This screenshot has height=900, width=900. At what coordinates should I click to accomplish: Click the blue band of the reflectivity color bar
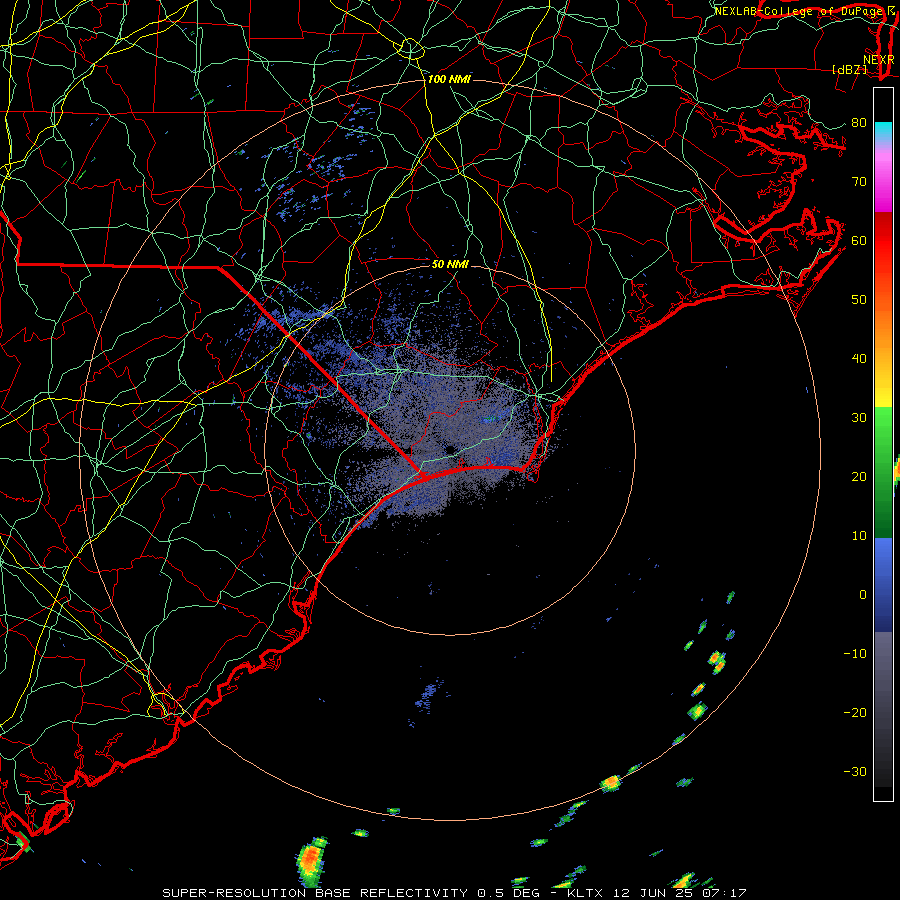point(883,585)
